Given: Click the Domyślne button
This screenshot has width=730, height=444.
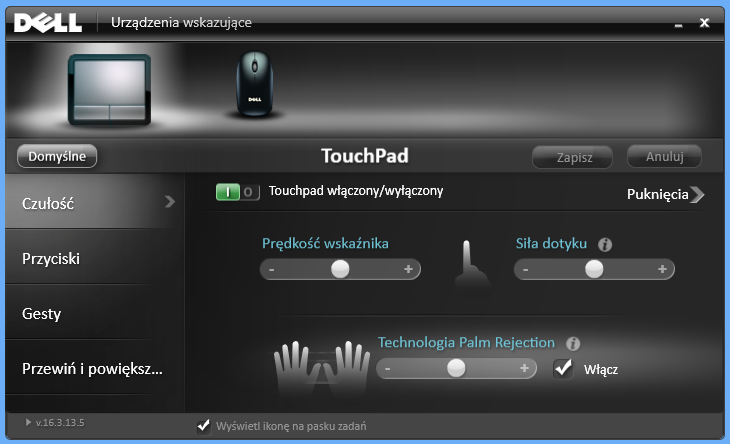Looking at the screenshot, I should click(57, 156).
